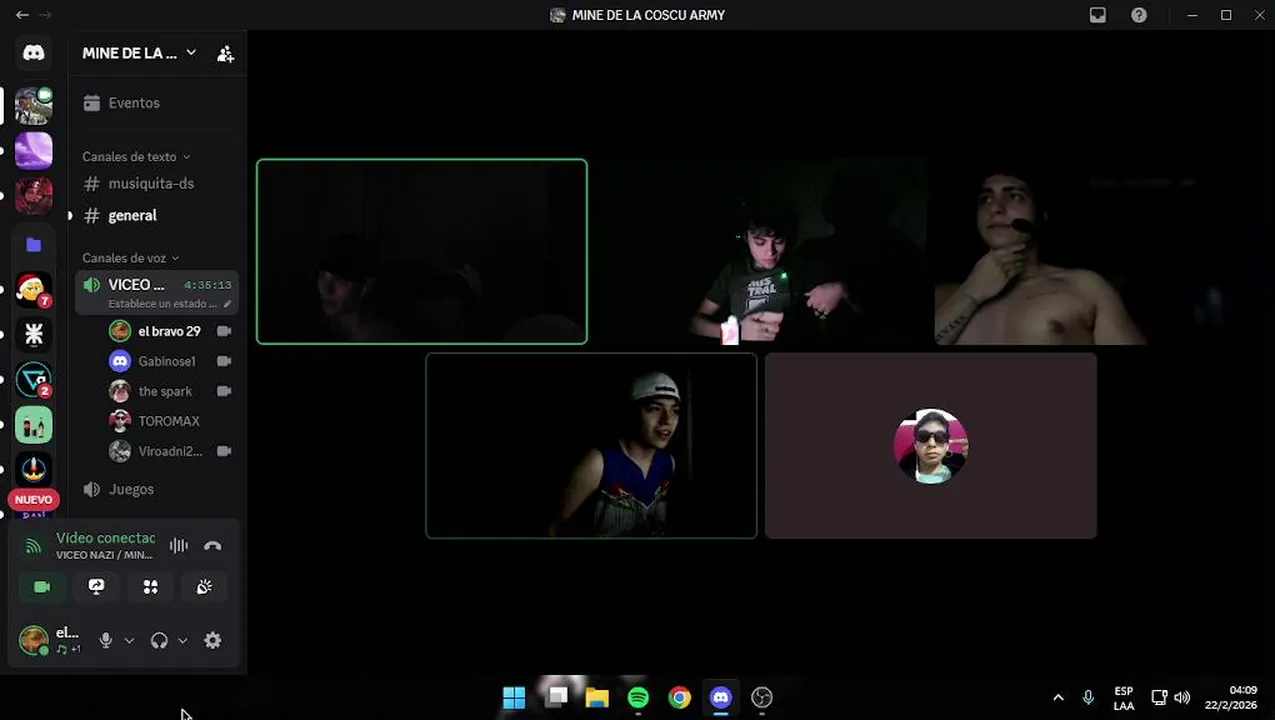
Task: Select user el bravo 29 in voice list
Action: pyautogui.click(x=170, y=331)
